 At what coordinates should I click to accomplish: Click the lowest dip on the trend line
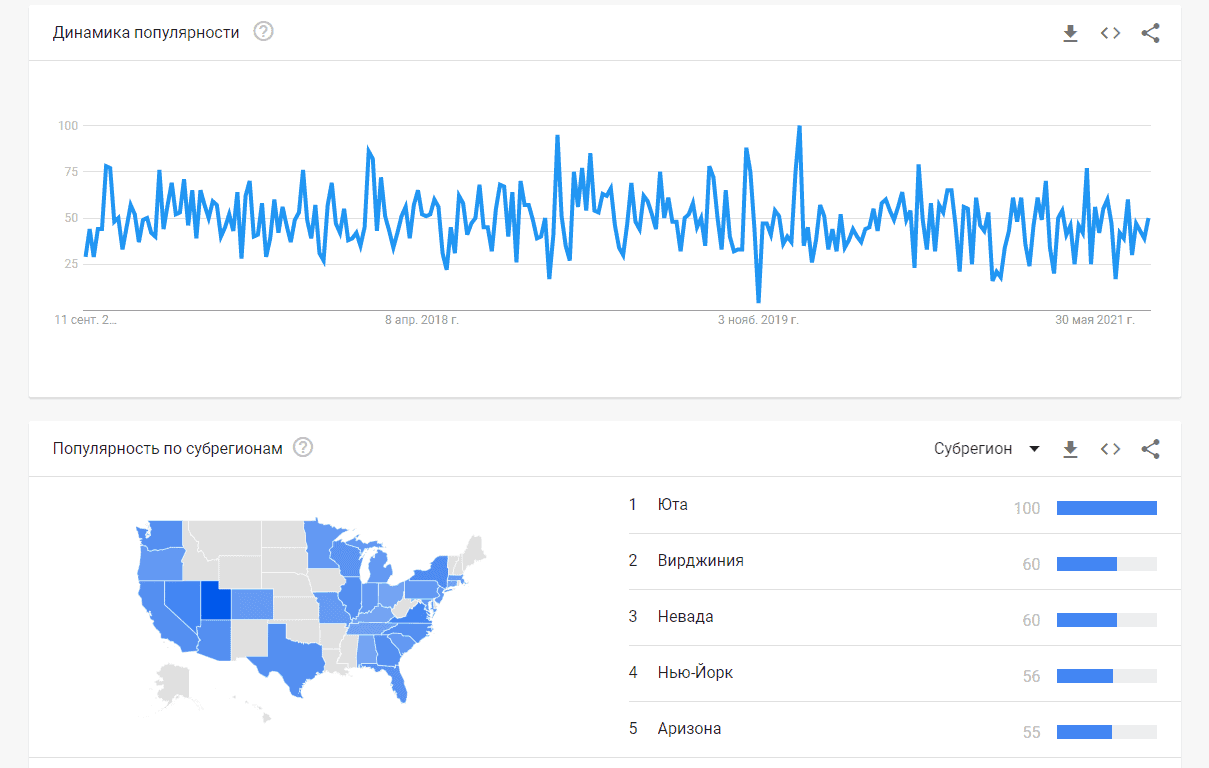[x=758, y=301]
